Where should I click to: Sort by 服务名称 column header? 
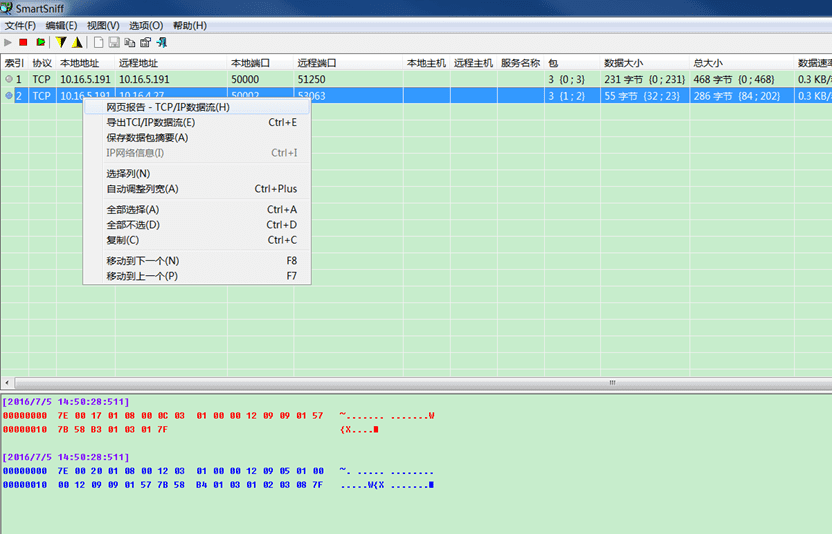tap(521, 63)
